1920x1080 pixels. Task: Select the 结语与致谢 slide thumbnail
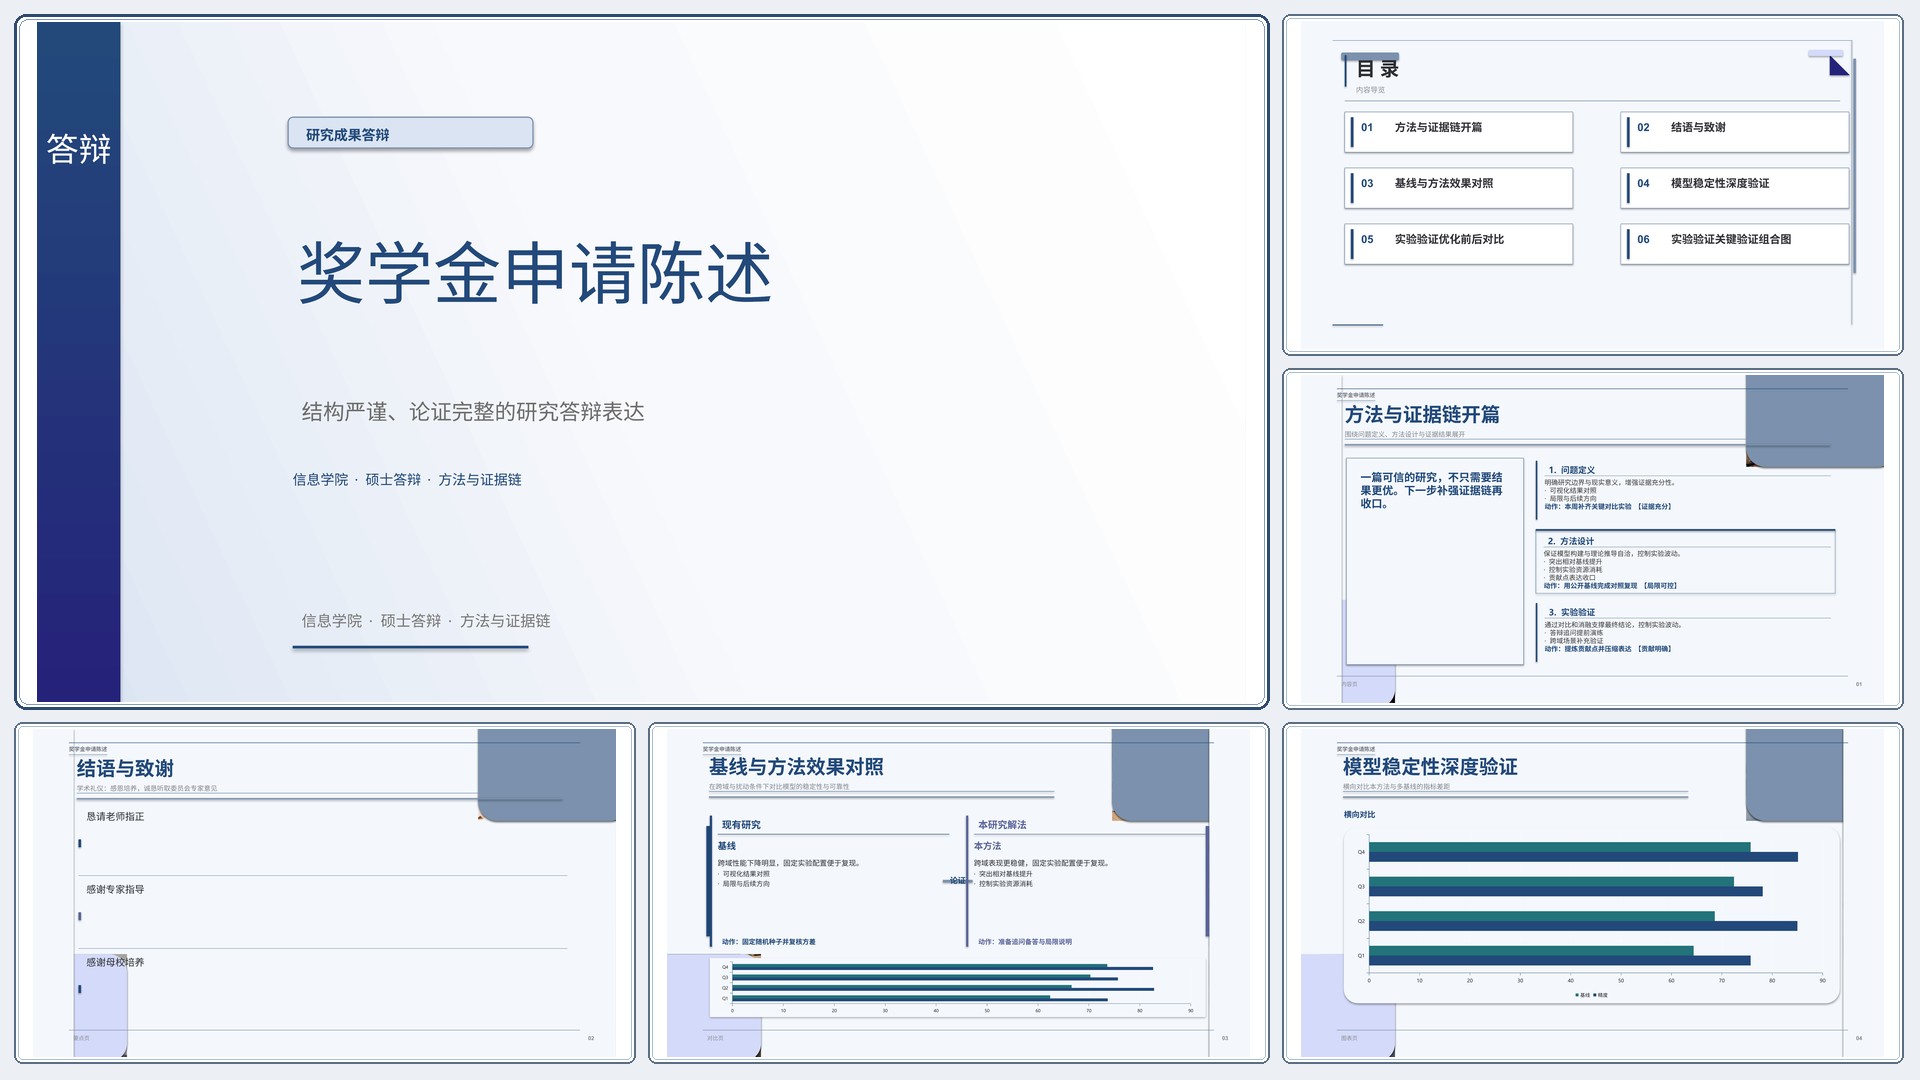coord(325,893)
